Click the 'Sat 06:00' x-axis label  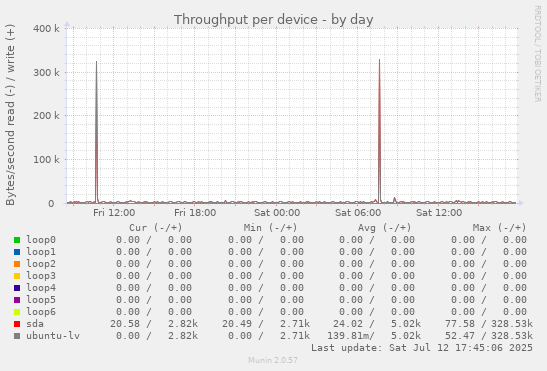358,213
